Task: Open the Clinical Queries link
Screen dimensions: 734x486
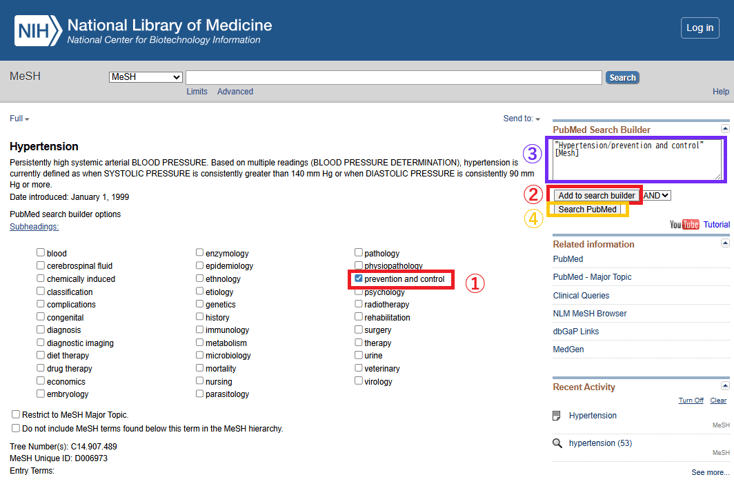Action: point(582,296)
